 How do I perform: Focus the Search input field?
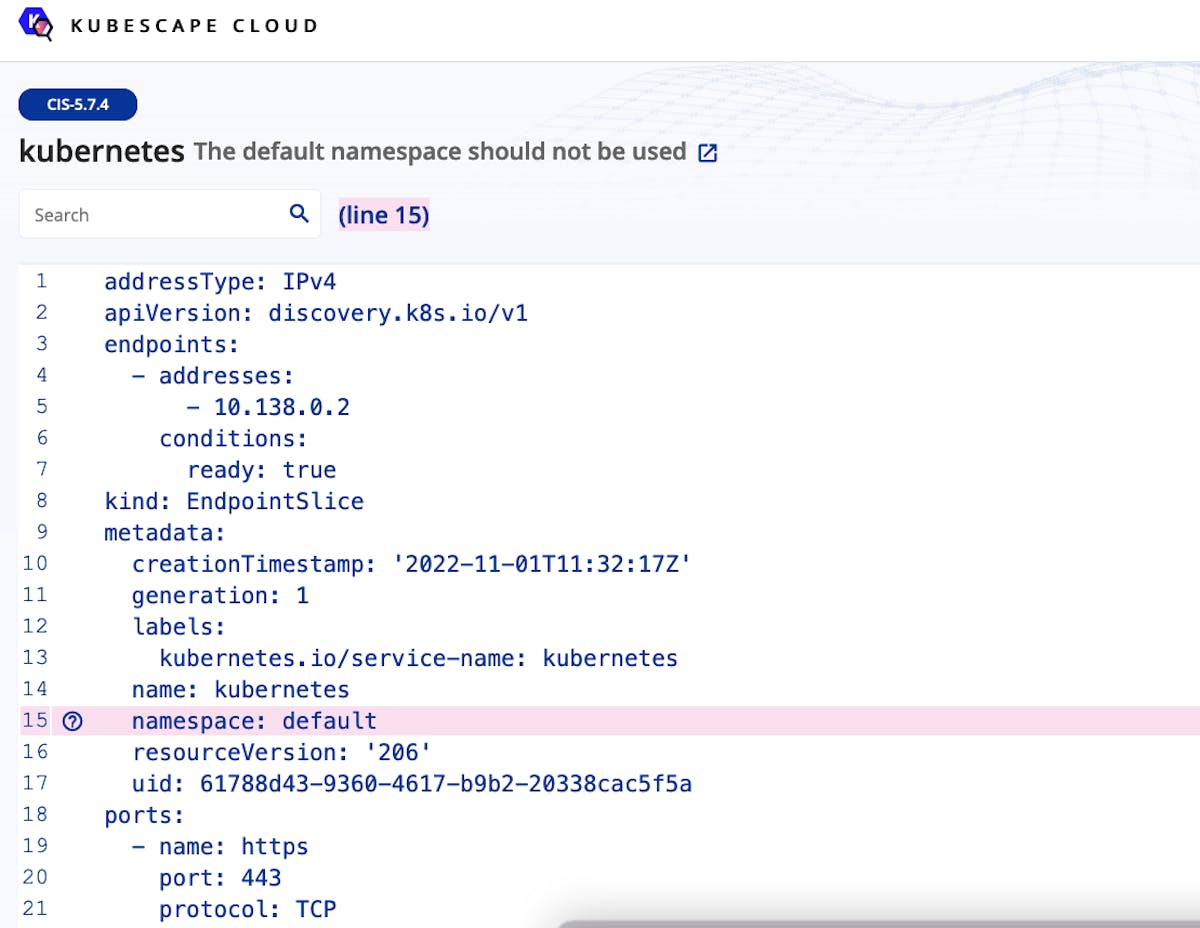coord(150,214)
